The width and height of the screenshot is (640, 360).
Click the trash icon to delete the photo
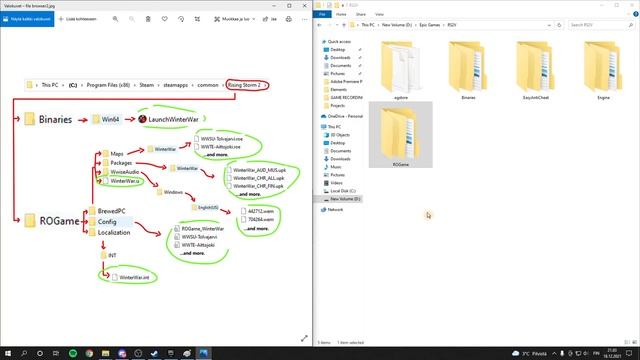click(148, 19)
